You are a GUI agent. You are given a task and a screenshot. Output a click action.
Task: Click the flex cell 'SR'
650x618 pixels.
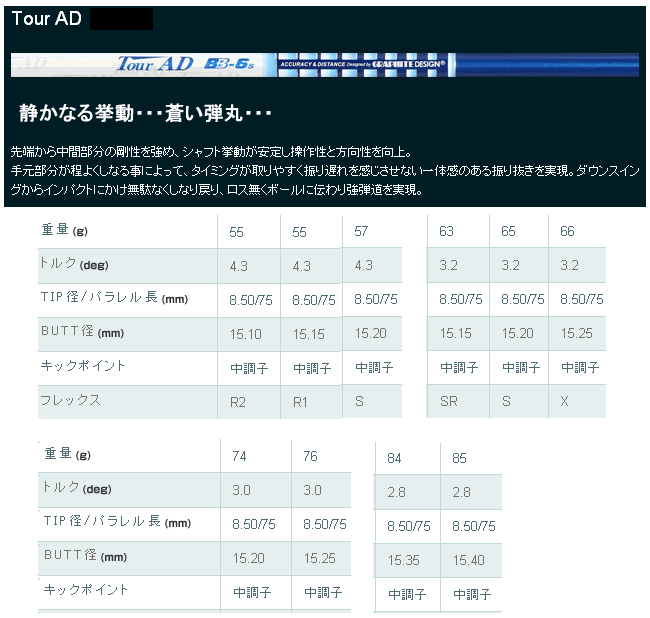point(449,401)
